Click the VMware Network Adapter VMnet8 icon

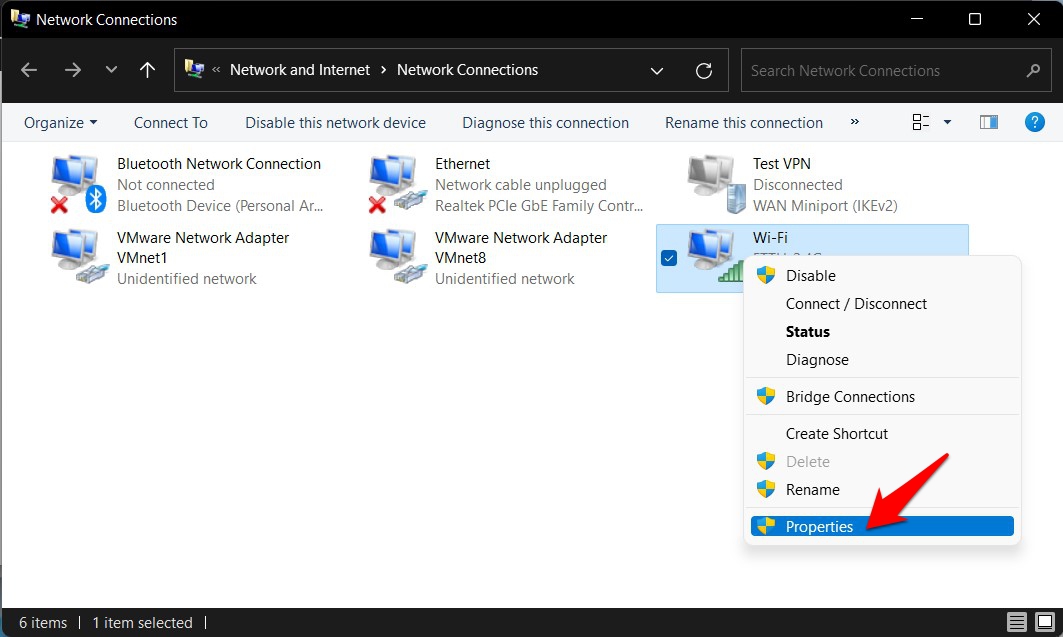click(396, 258)
